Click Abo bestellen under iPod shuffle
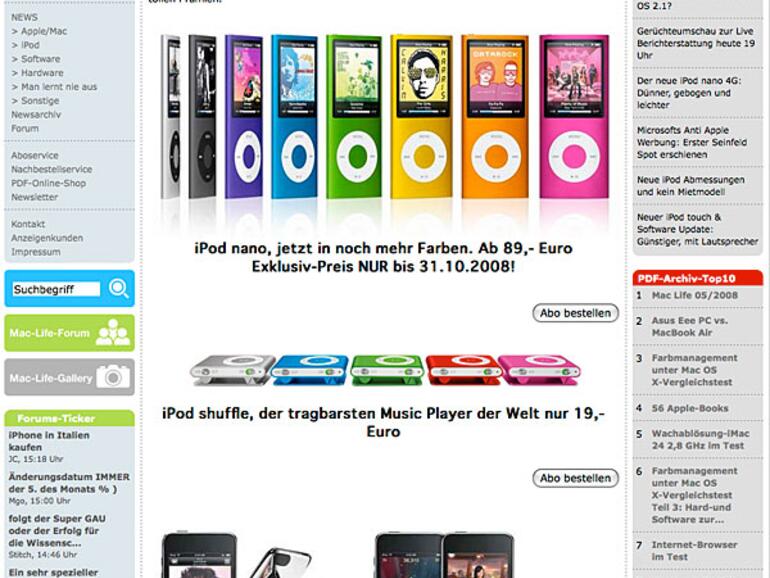Image resolution: width=770 pixels, height=578 pixels. [576, 478]
